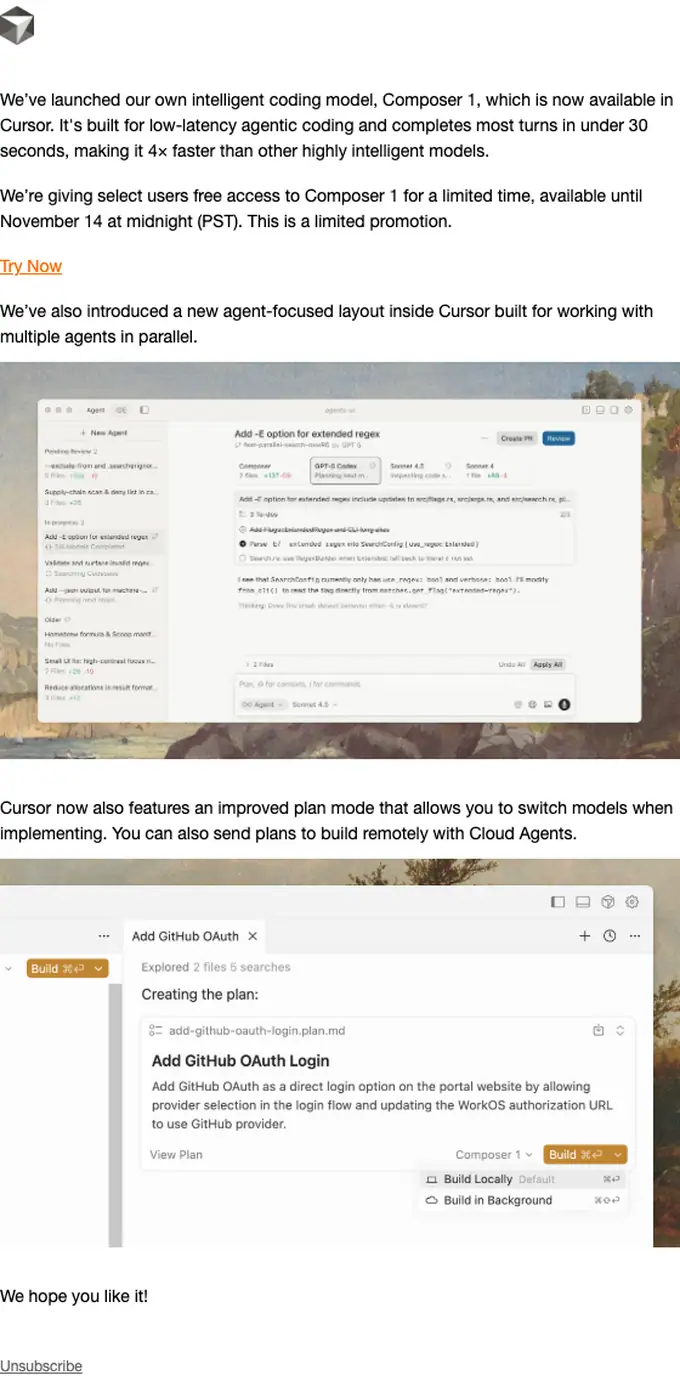Open the gear icon in the agent window header
This screenshot has width=680, height=1381.
pyautogui.click(x=629, y=410)
